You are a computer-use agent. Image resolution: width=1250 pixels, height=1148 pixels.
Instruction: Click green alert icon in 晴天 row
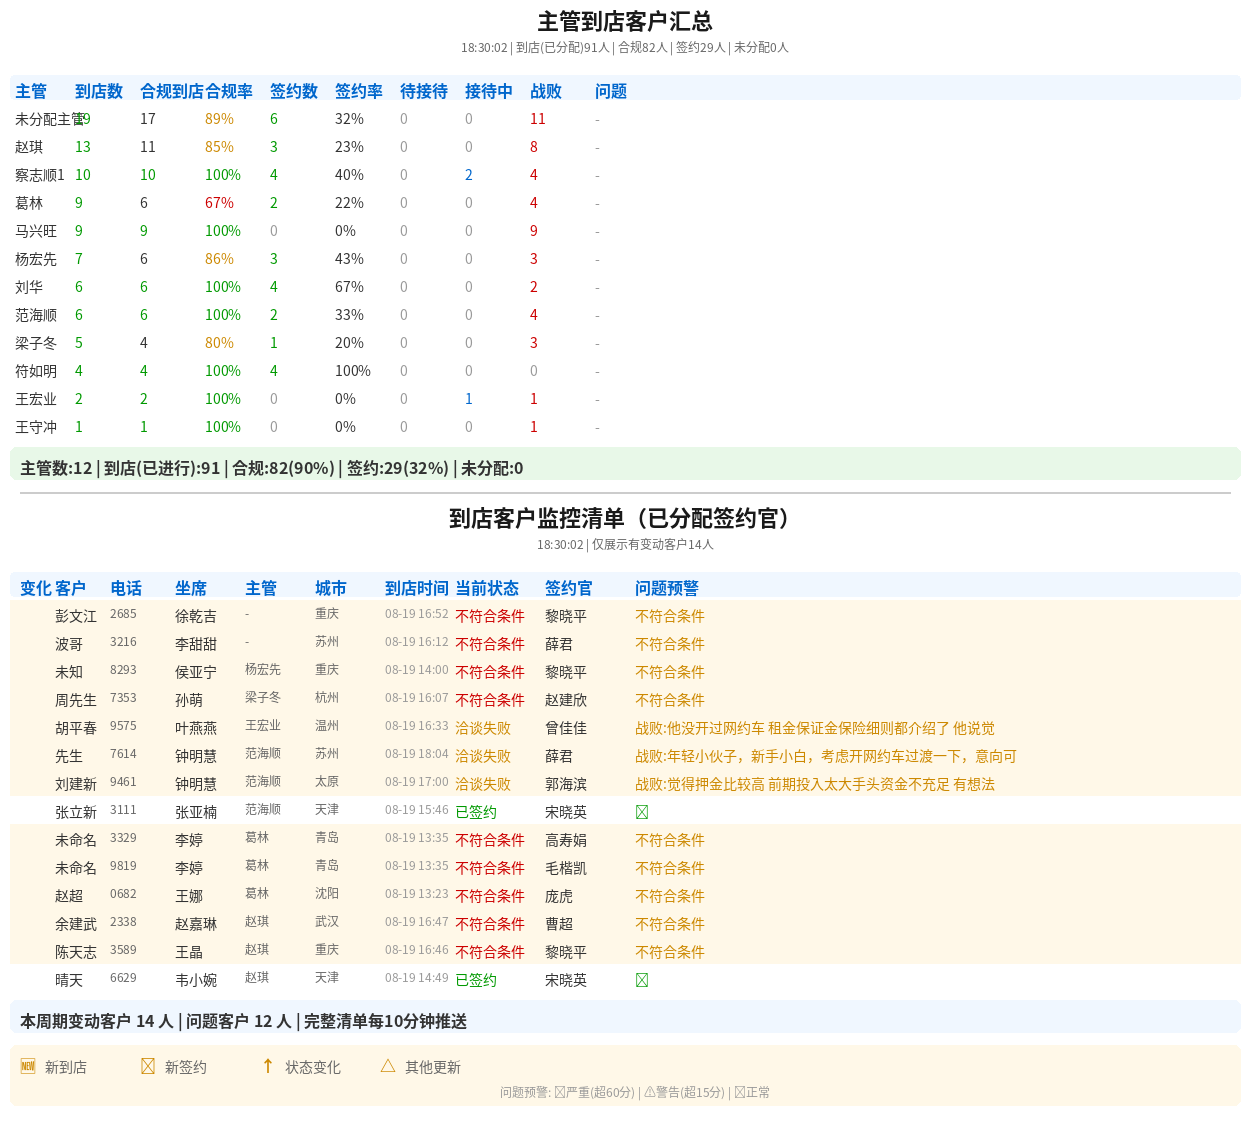[x=642, y=980]
